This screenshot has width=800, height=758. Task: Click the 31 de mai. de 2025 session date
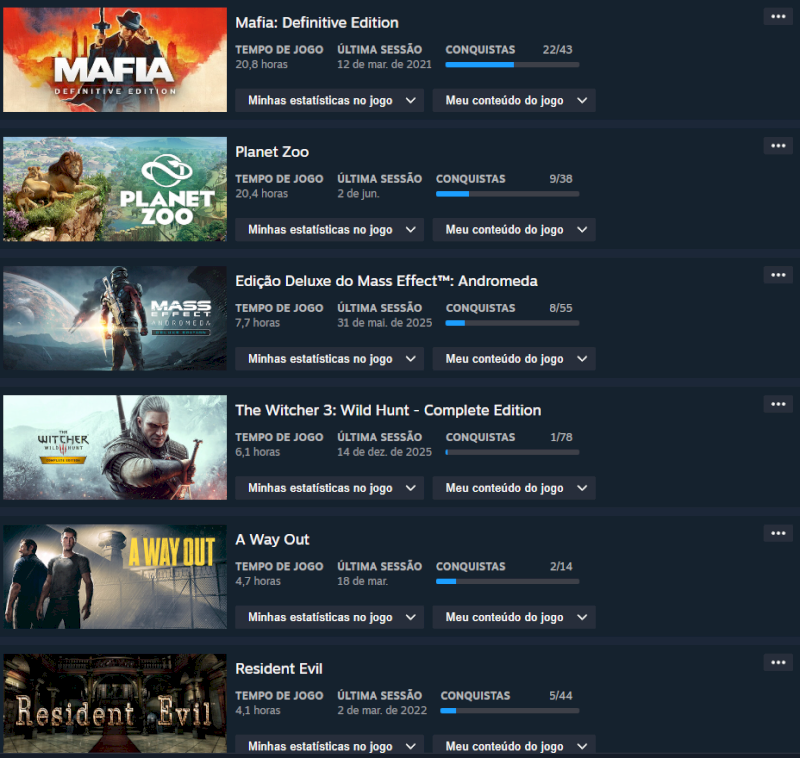click(x=384, y=322)
